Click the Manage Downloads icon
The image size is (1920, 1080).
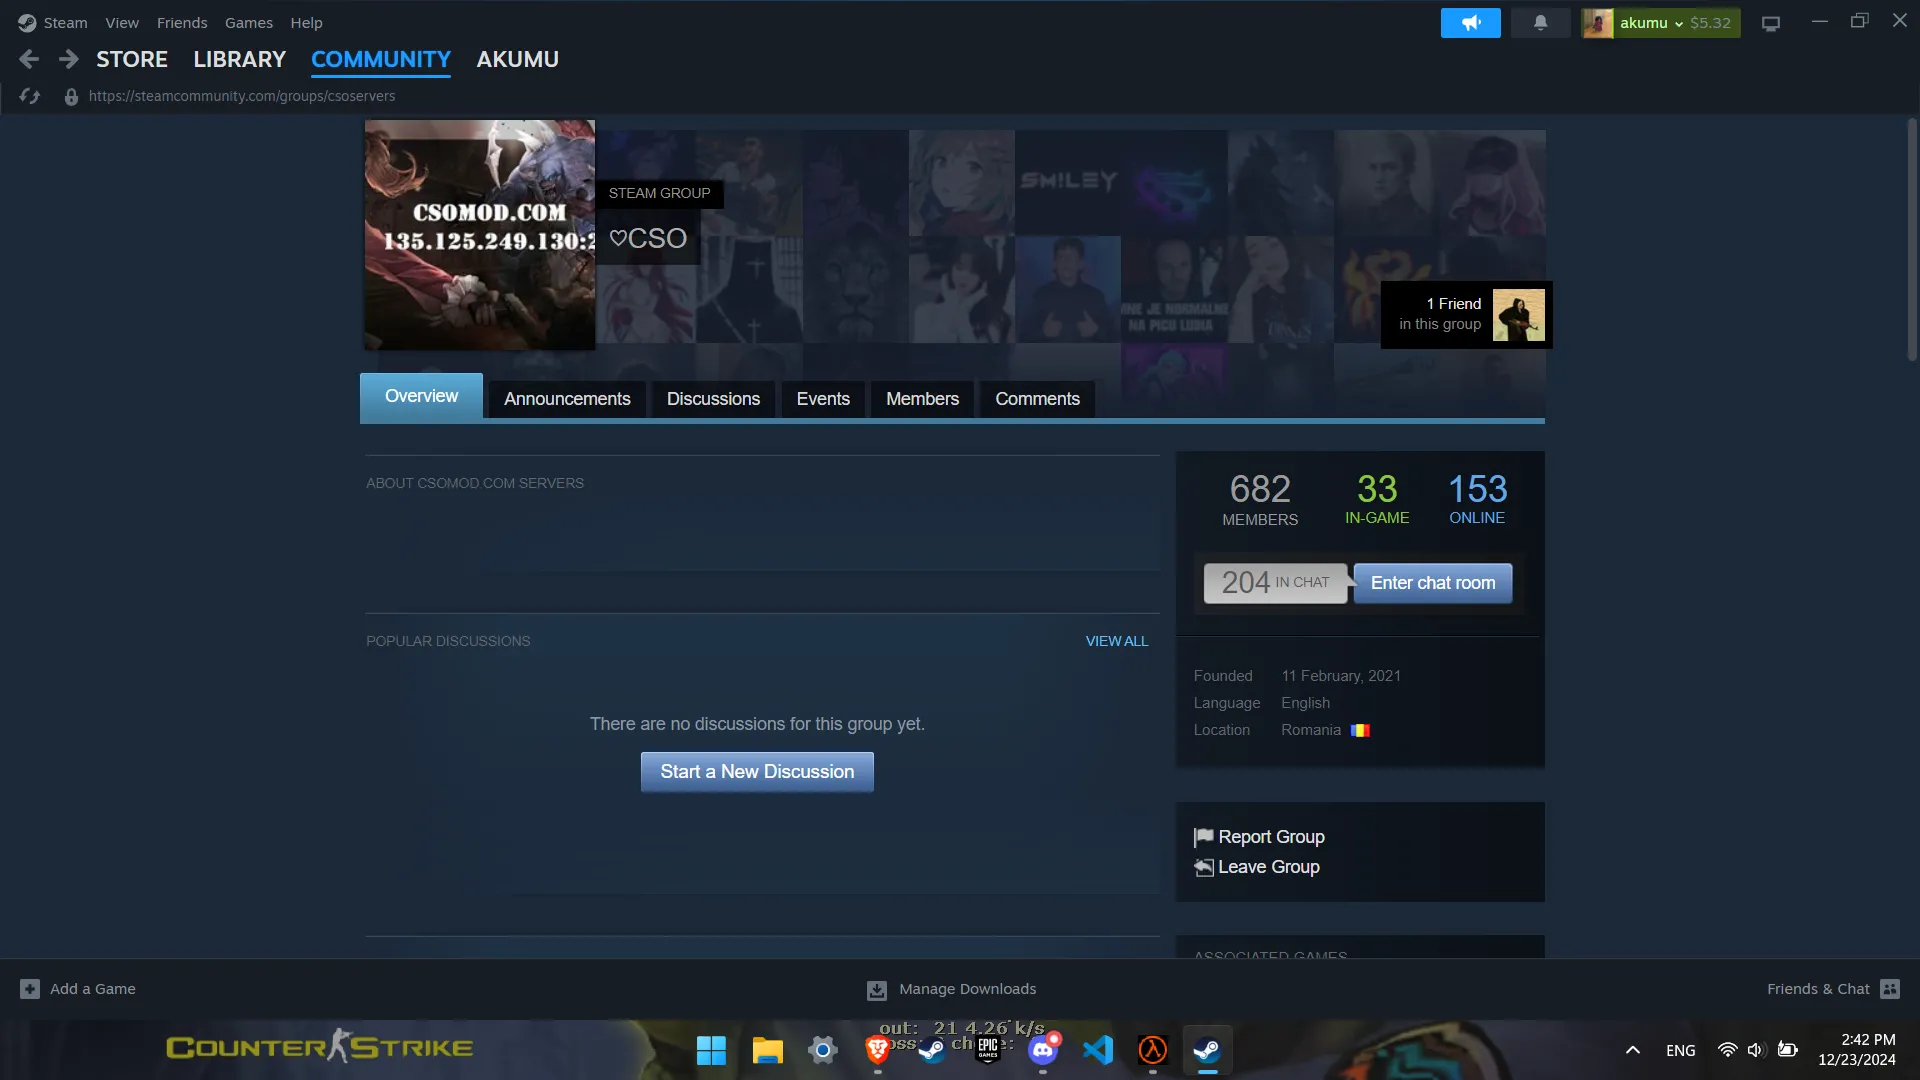(877, 990)
